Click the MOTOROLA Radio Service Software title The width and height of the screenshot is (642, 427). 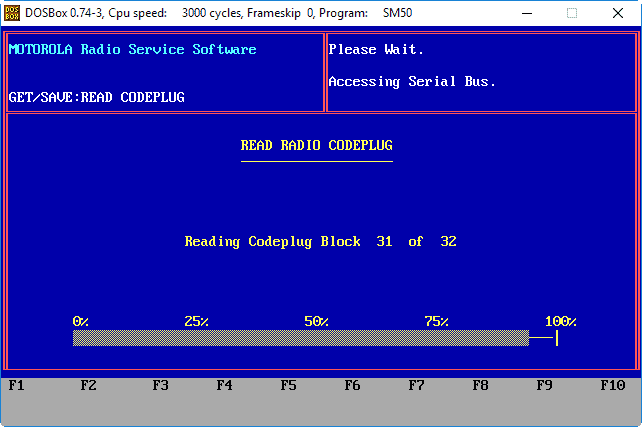132,50
